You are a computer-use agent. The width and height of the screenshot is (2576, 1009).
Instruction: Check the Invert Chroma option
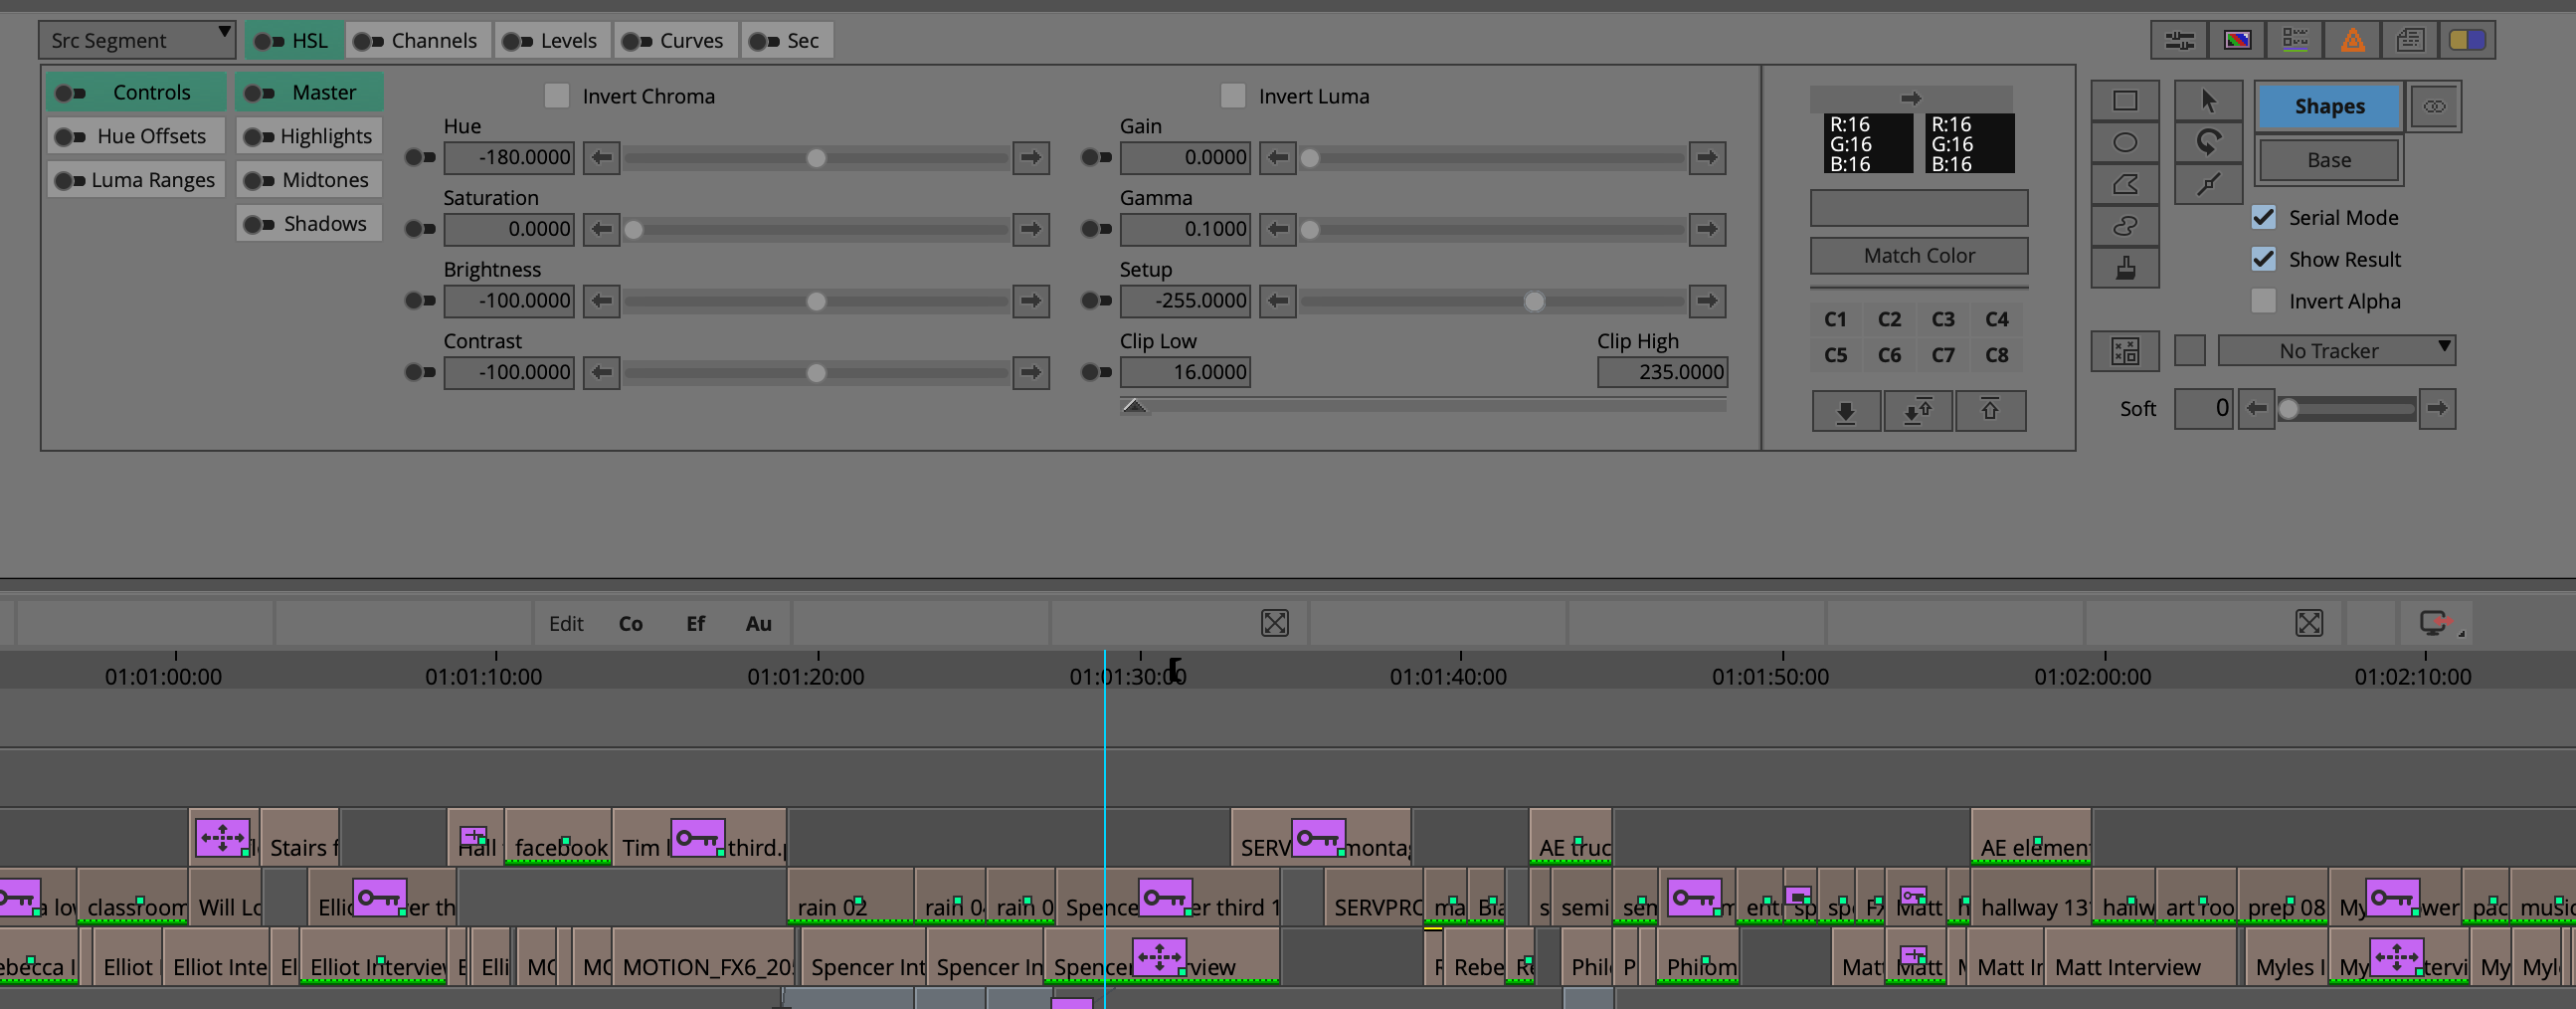tap(556, 96)
